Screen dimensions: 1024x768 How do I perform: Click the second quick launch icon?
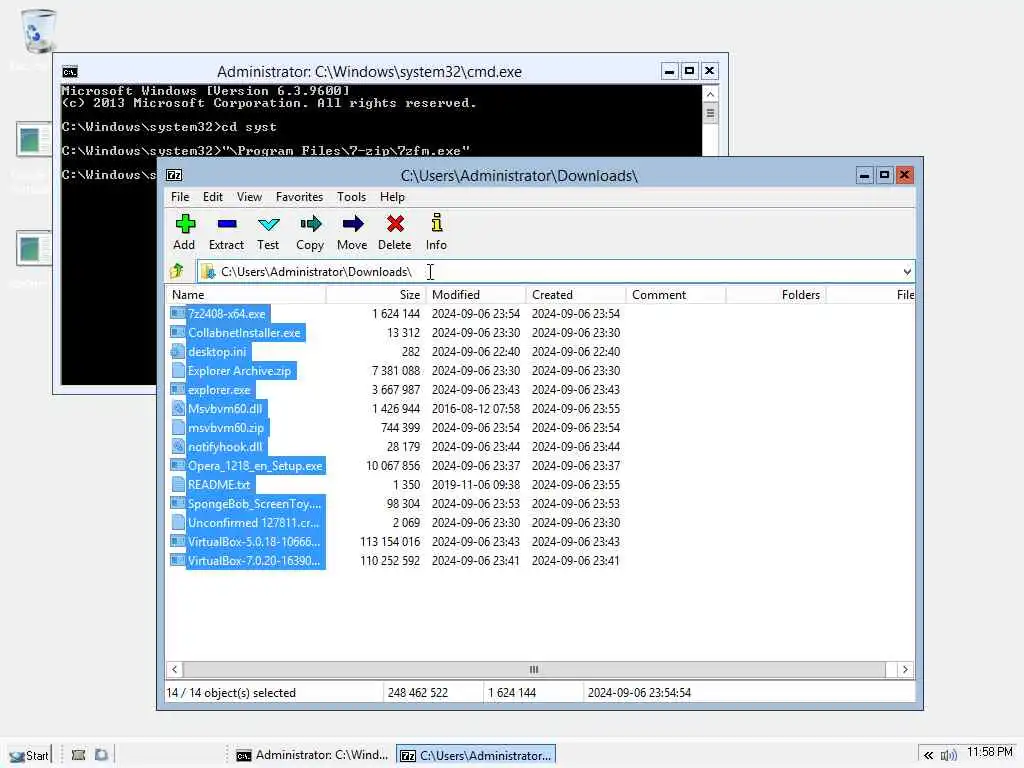(101, 755)
